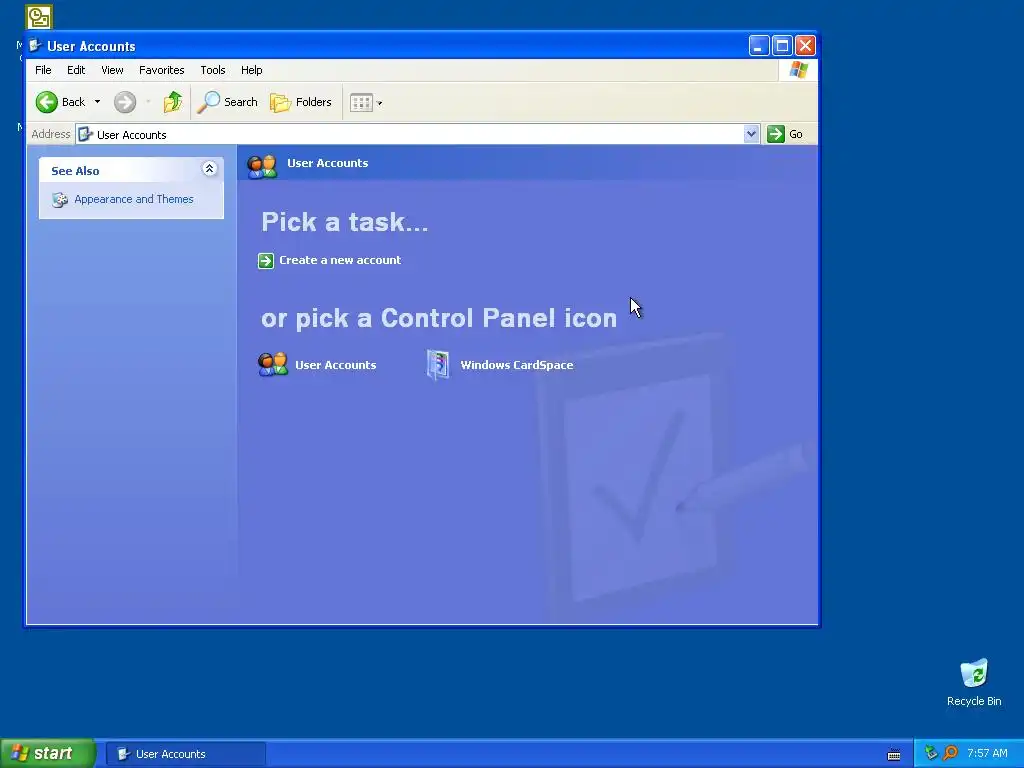1024x768 pixels.
Task: Open the Edit menu
Action: click(76, 70)
